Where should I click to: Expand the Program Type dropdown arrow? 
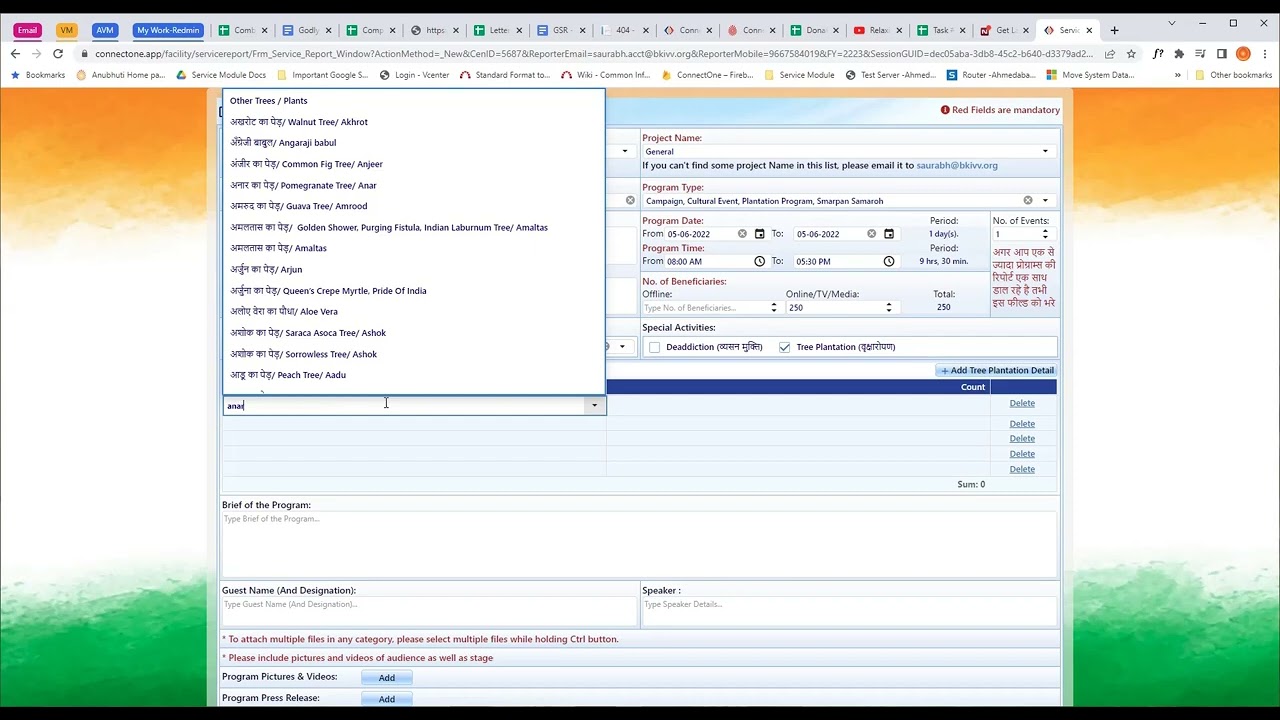(x=1045, y=201)
